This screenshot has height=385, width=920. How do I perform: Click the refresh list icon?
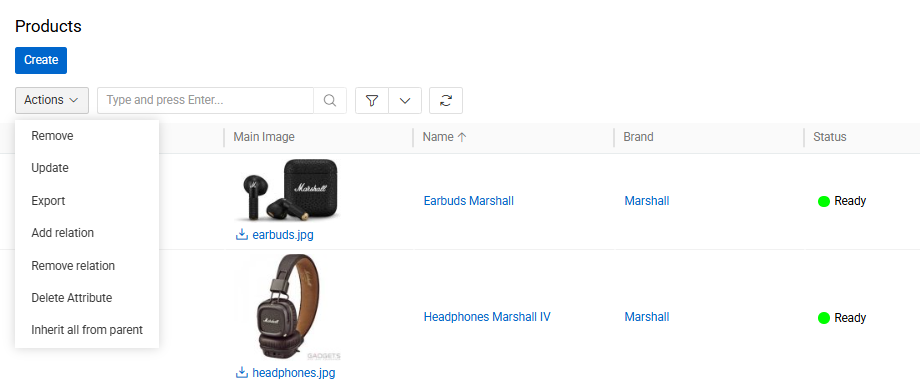point(446,100)
